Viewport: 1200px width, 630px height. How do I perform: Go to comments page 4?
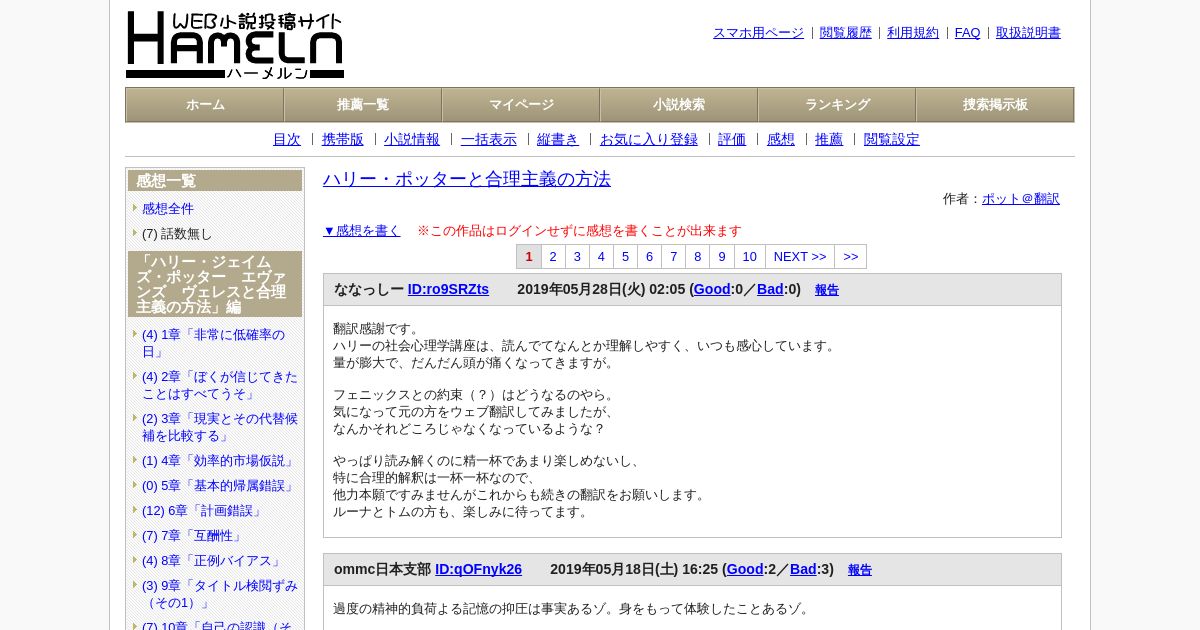[601, 257]
